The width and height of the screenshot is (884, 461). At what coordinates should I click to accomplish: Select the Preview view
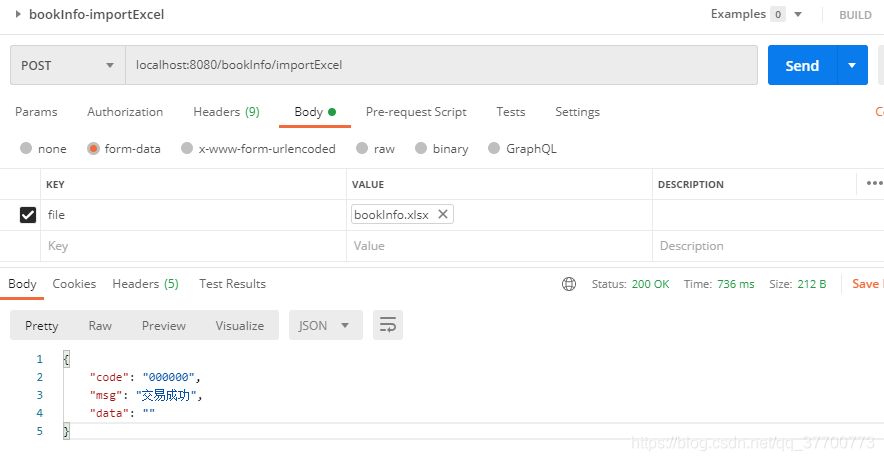click(163, 326)
